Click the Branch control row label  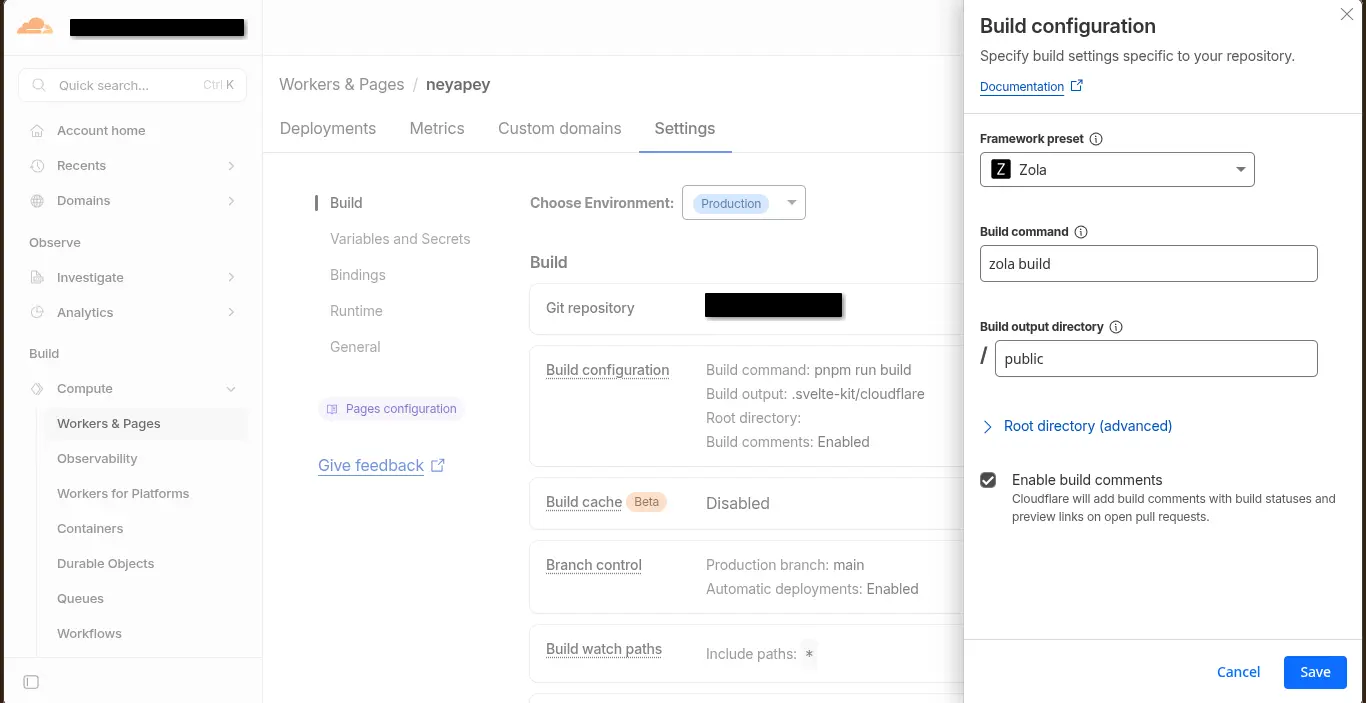(594, 565)
